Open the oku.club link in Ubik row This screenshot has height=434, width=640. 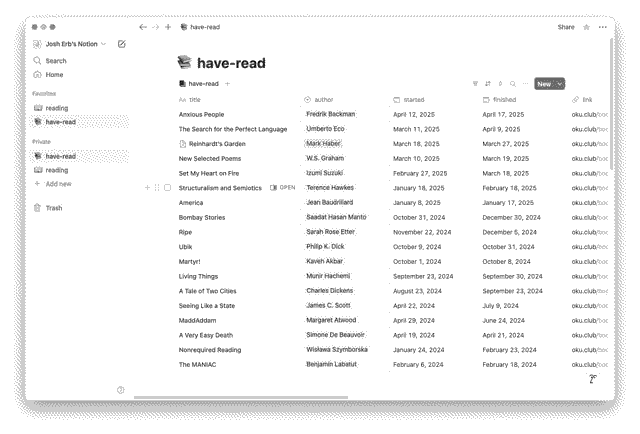click(589, 247)
